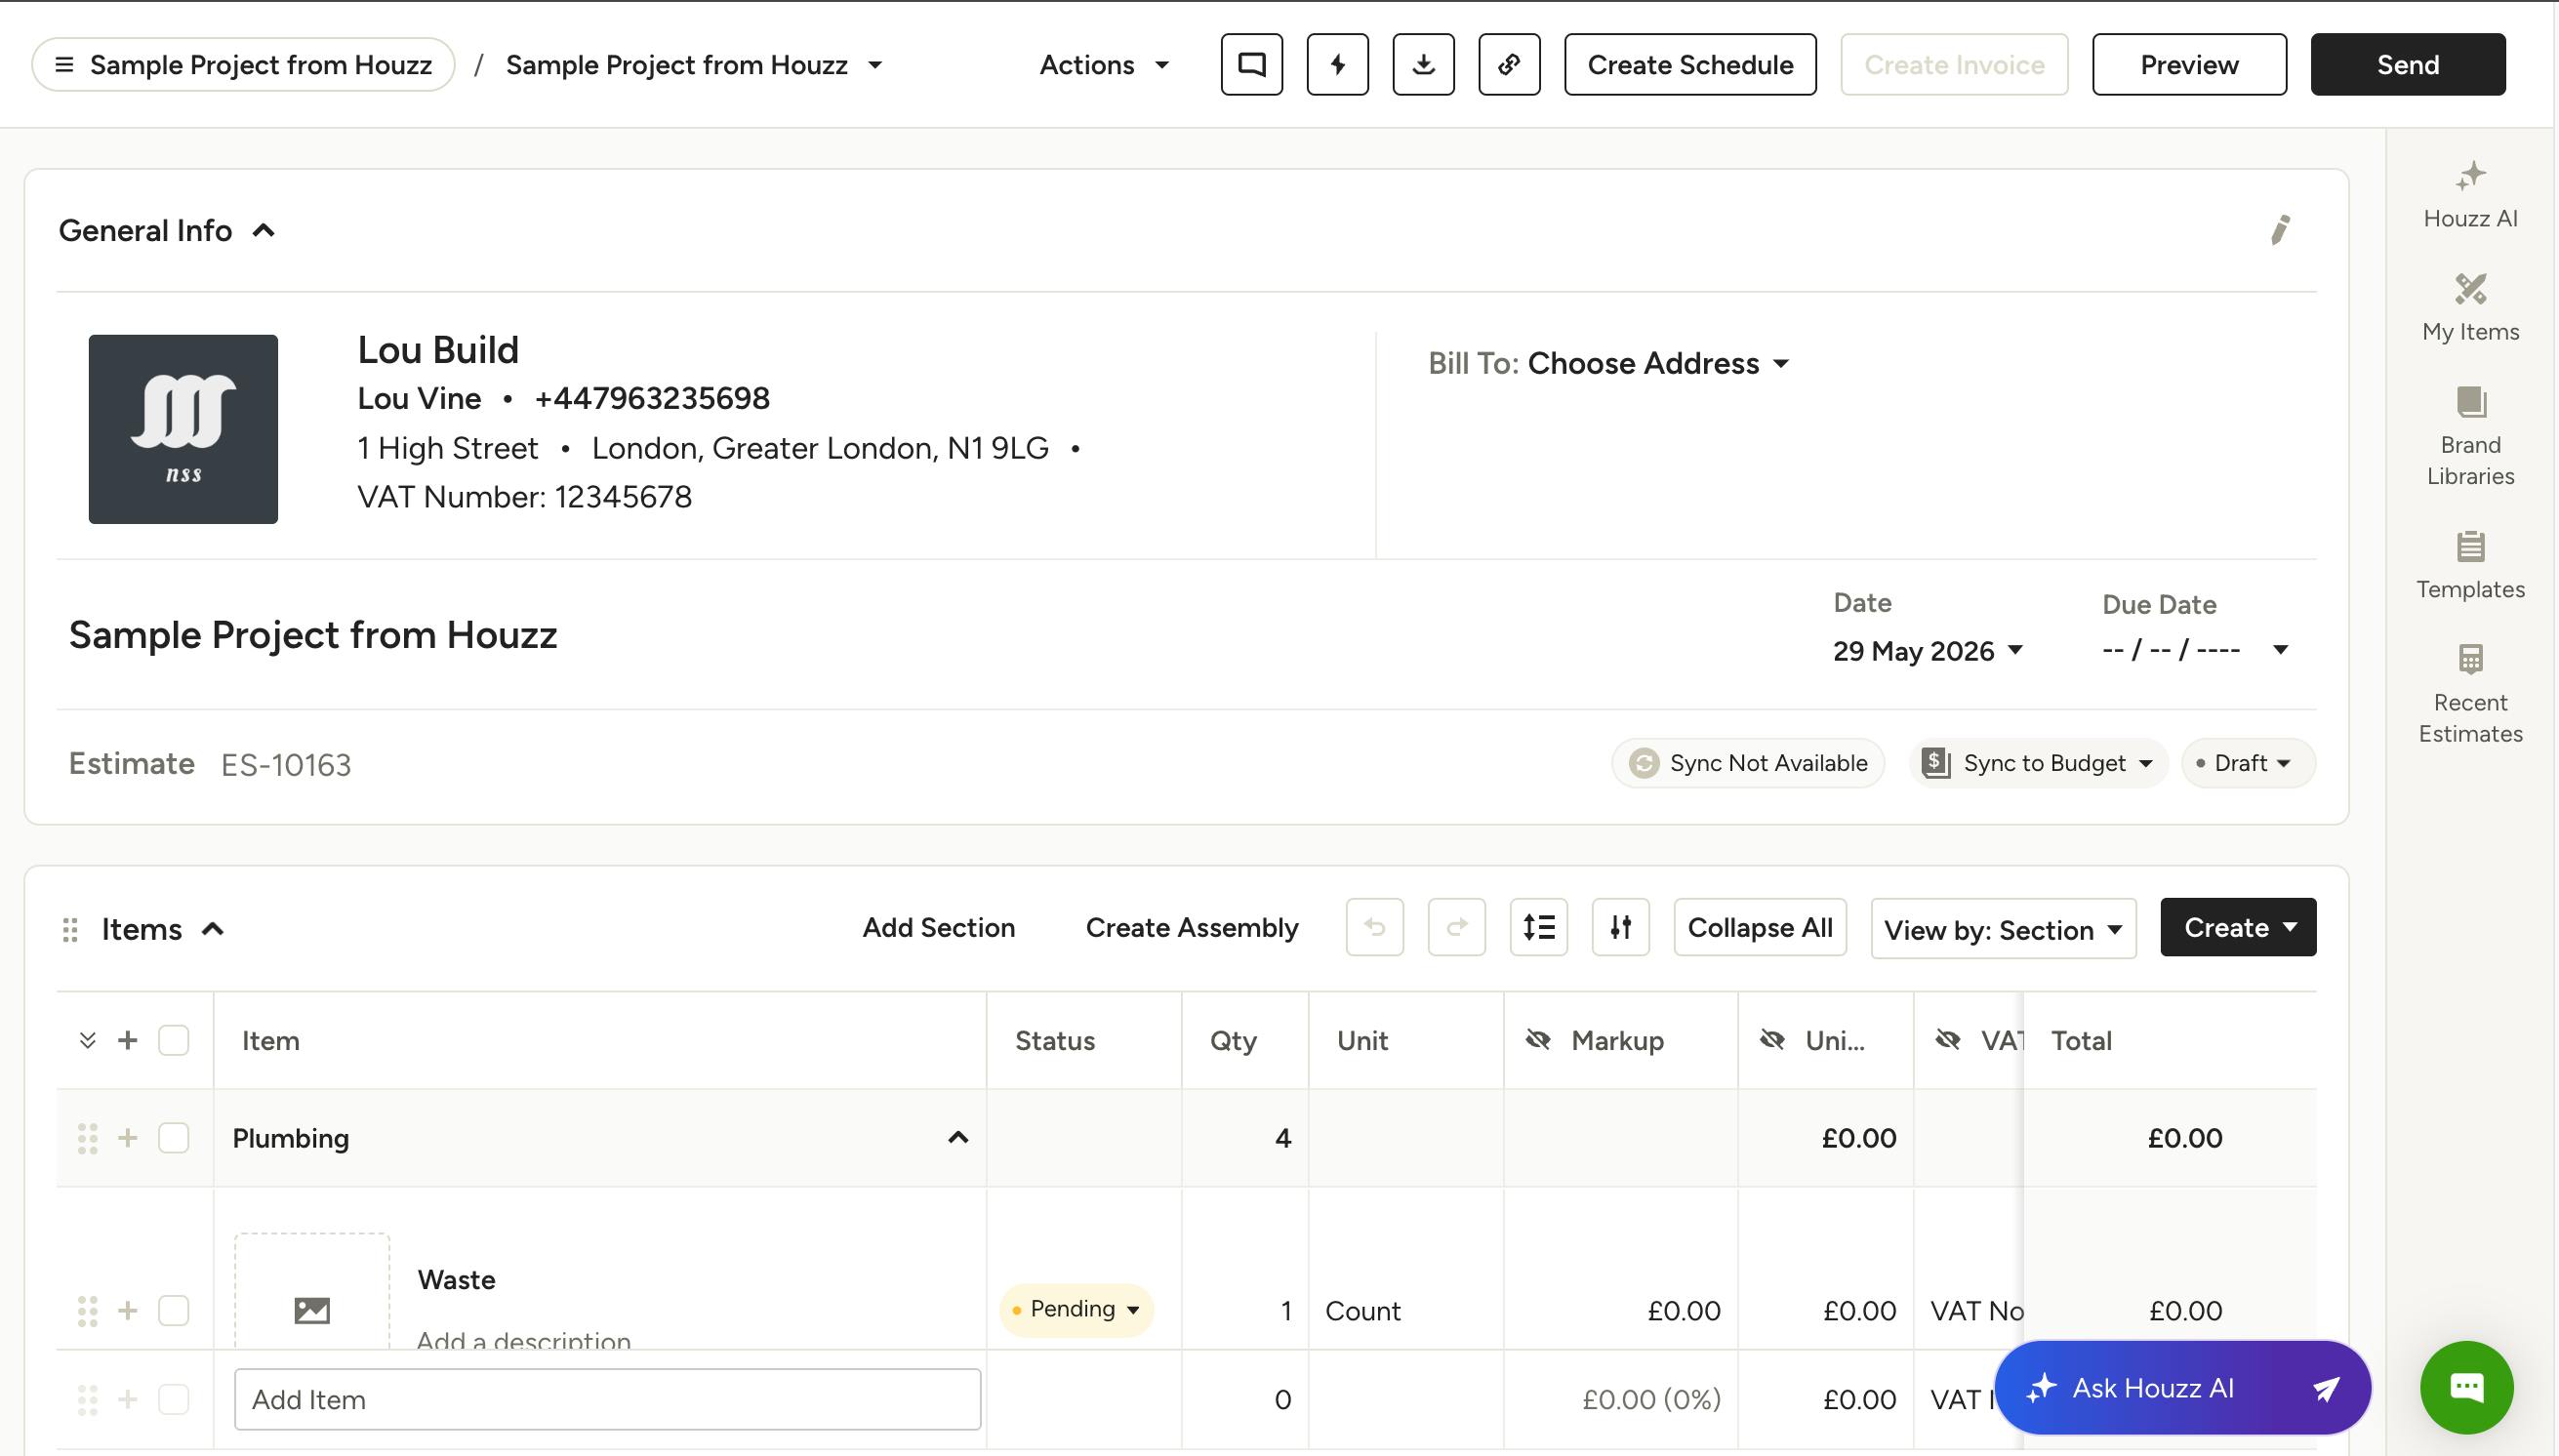Tick the checkbox on the Add Item row

click(x=174, y=1399)
